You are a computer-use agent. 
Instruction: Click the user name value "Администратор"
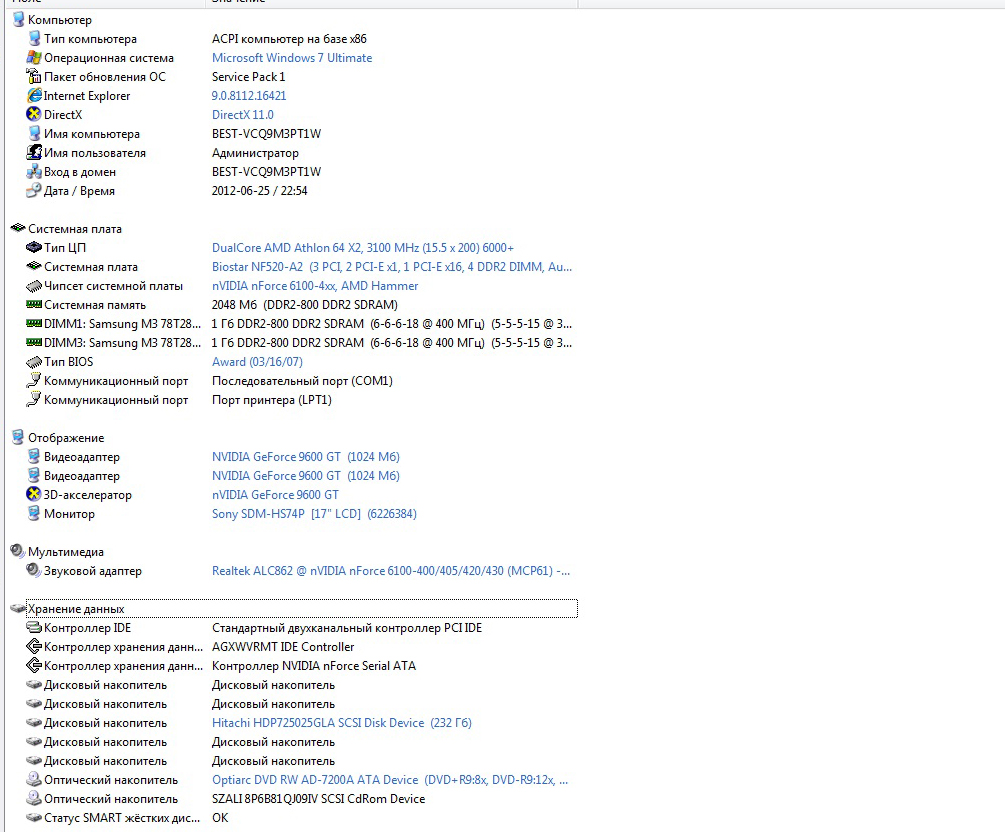click(x=255, y=153)
